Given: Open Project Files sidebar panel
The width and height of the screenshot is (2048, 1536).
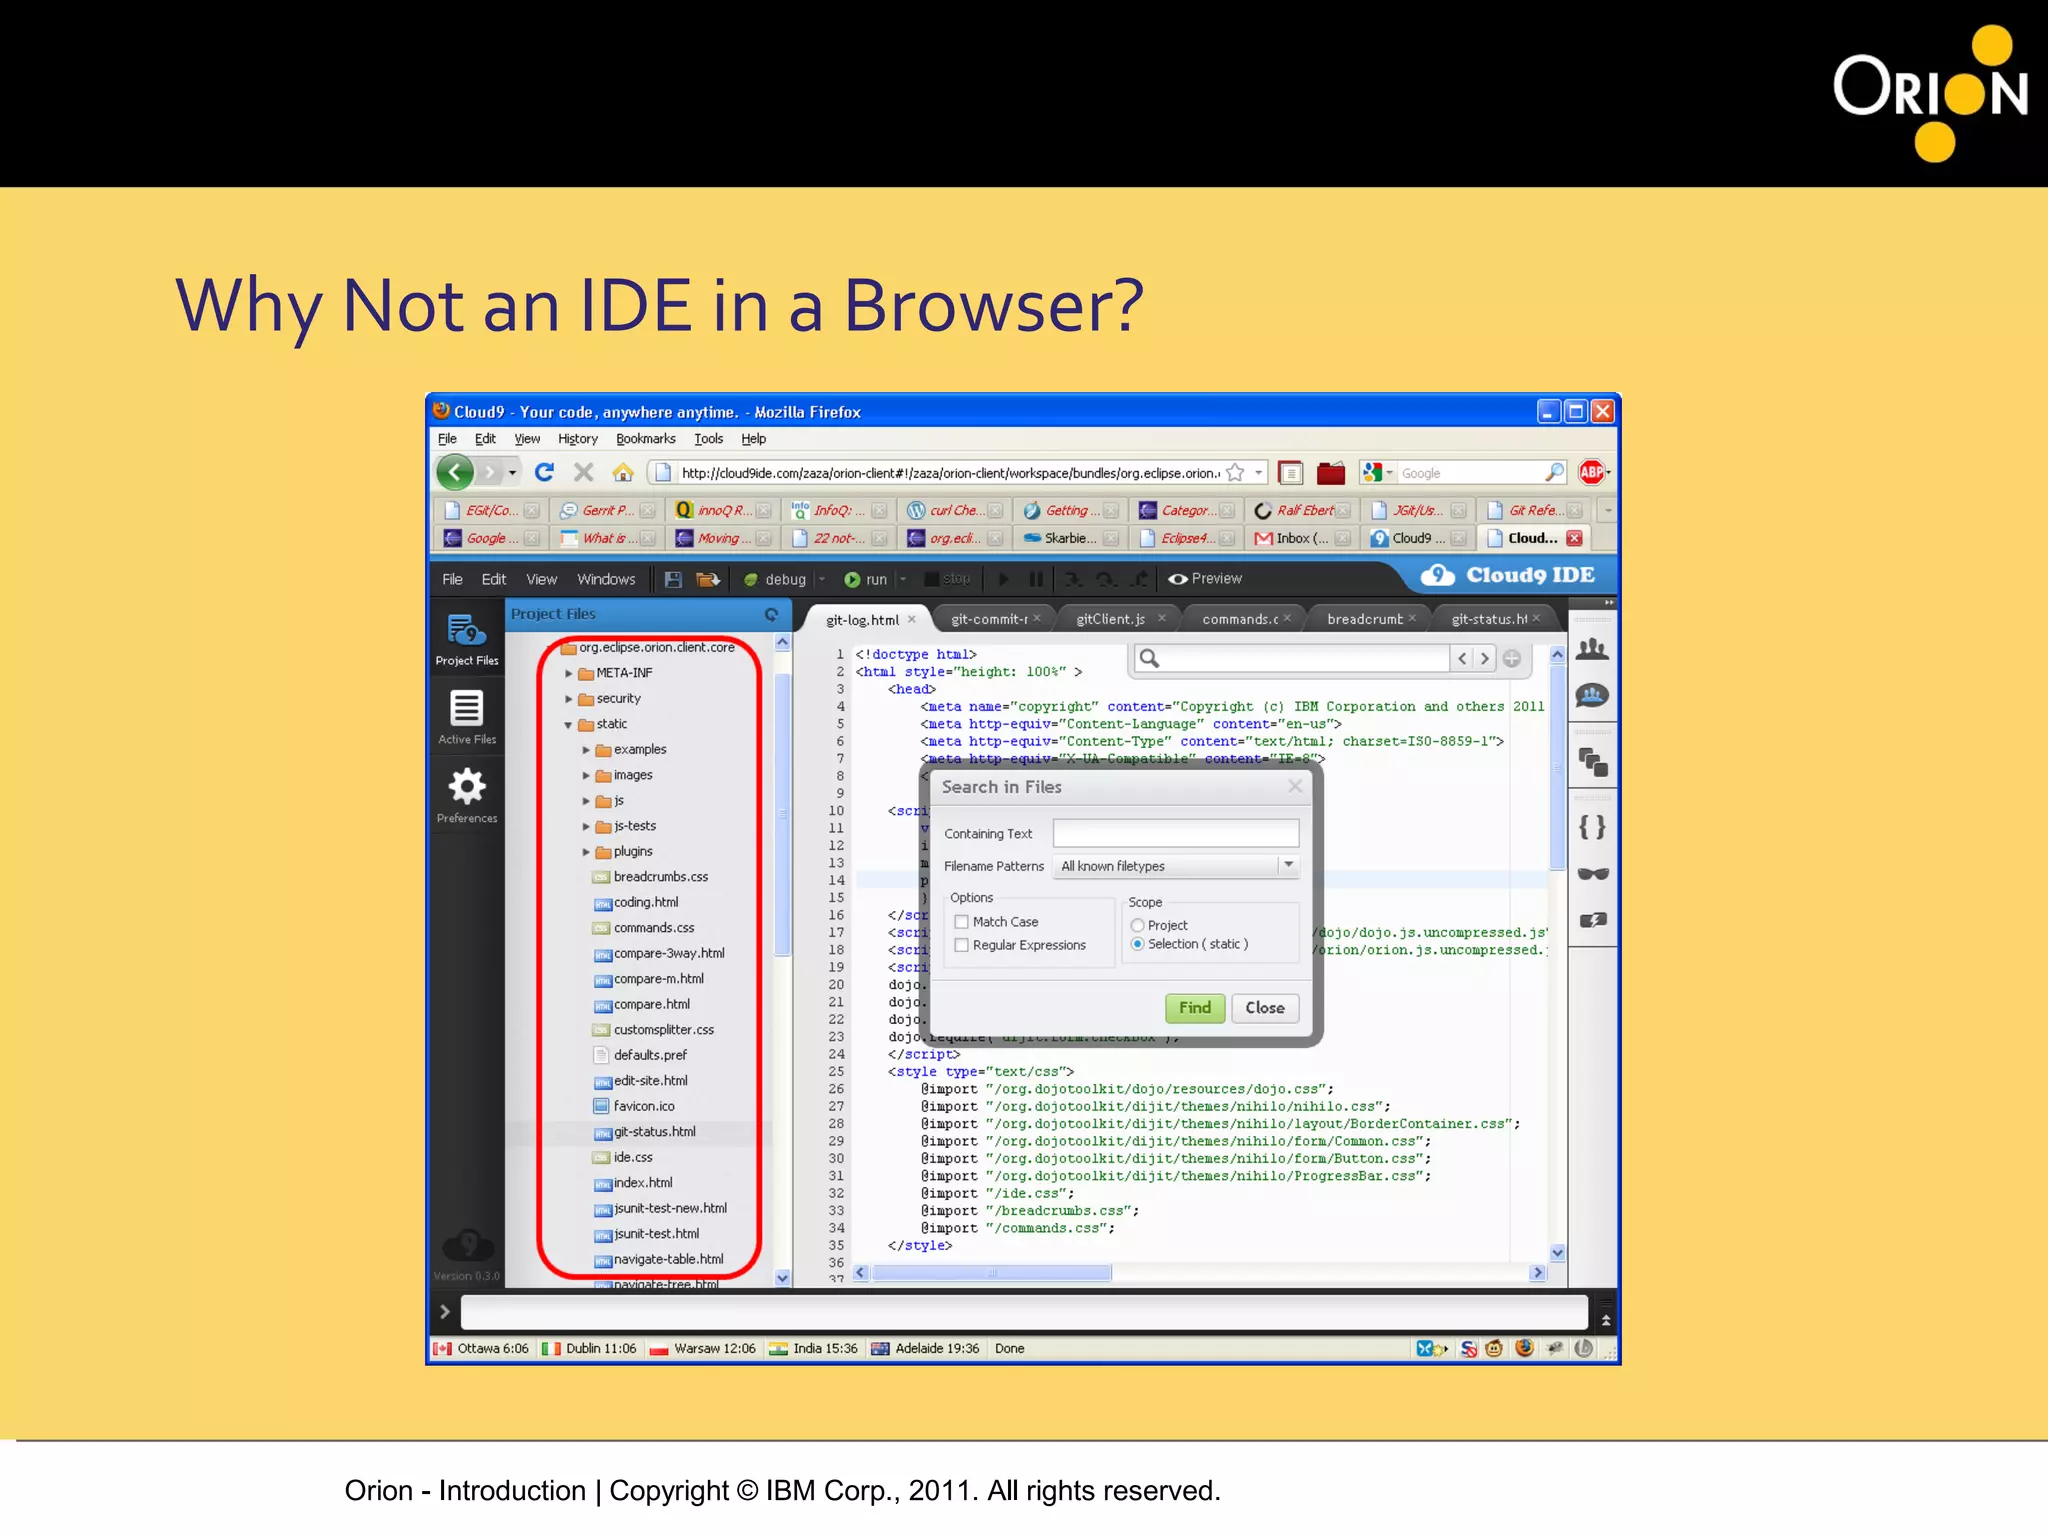Looking at the screenshot, I should pyautogui.click(x=467, y=640).
